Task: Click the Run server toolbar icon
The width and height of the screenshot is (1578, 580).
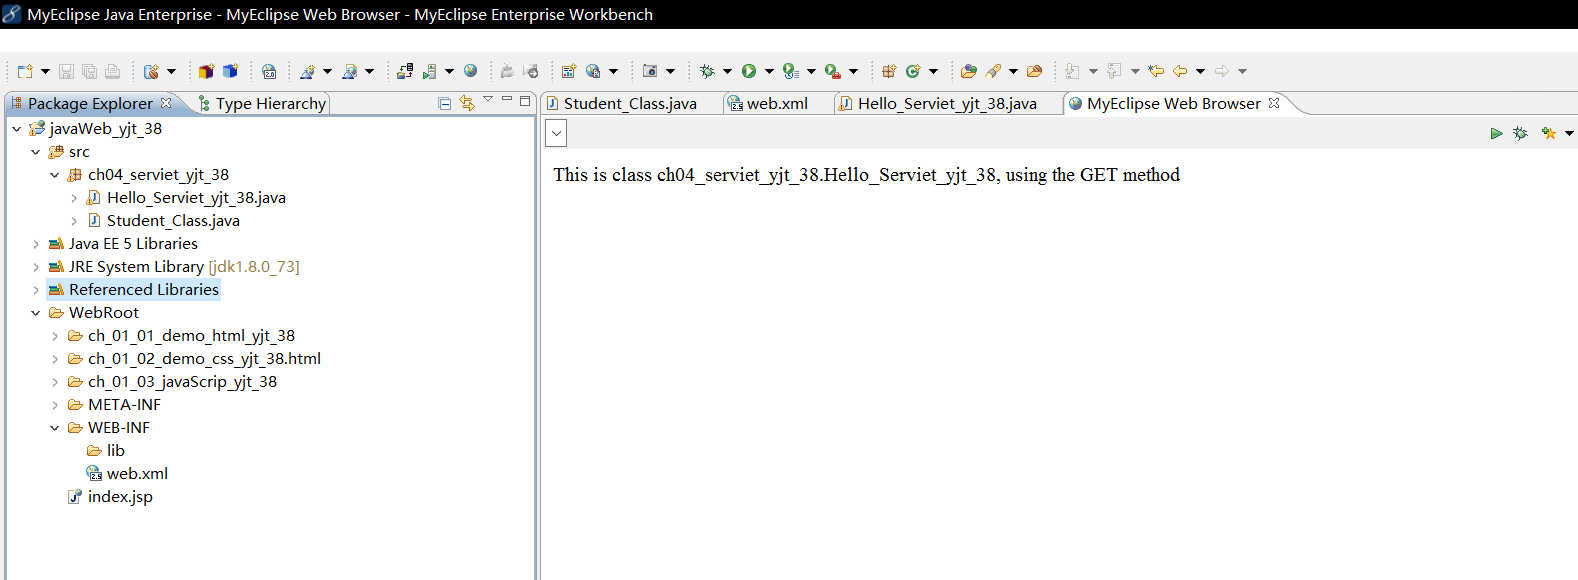Action: (430, 71)
